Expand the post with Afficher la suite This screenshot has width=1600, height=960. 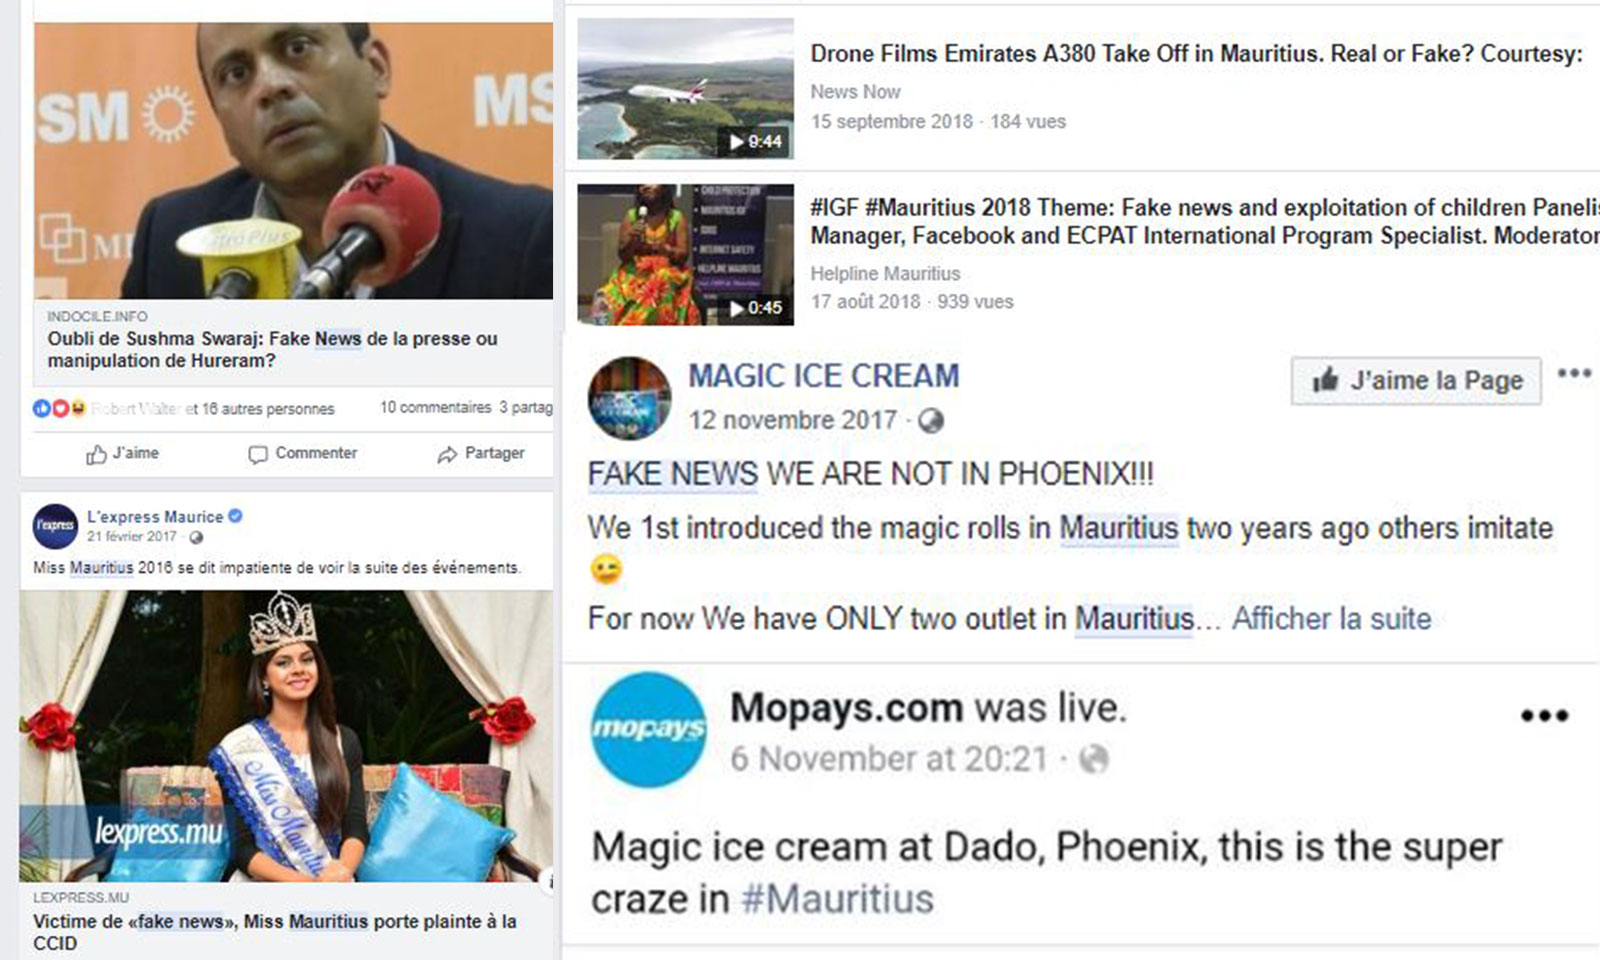(1331, 618)
